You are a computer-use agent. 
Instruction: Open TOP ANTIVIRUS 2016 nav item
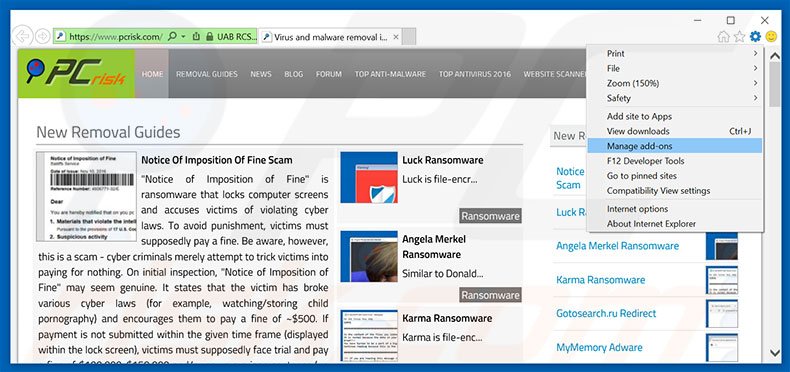tap(474, 74)
